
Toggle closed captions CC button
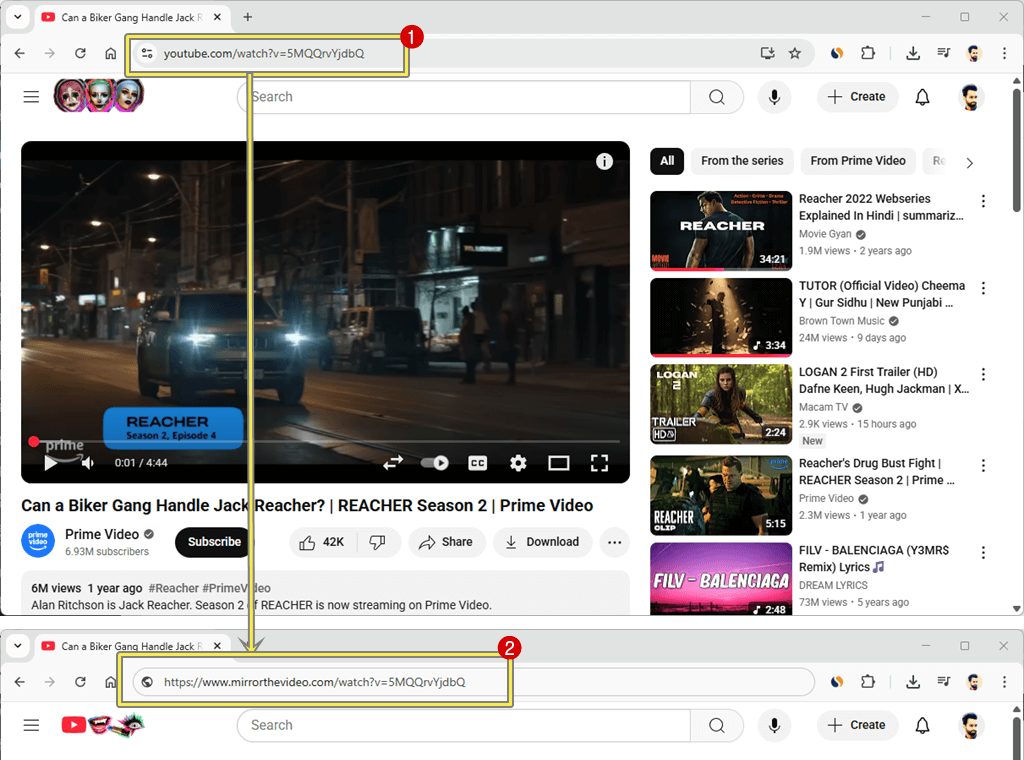point(477,463)
